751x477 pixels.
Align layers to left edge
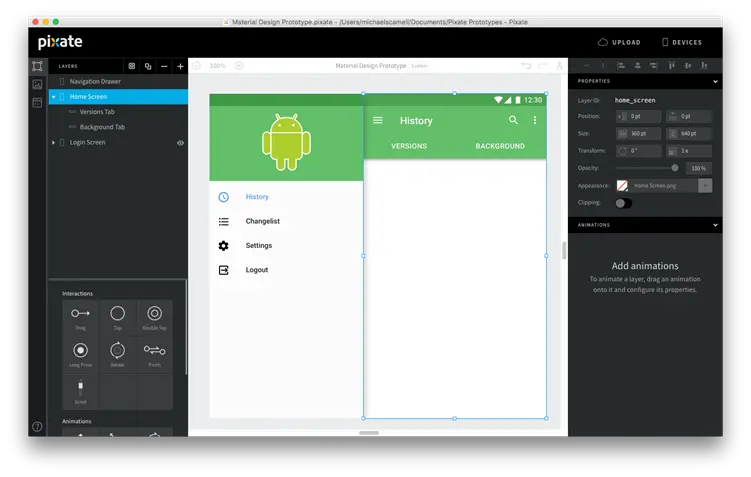[621, 66]
